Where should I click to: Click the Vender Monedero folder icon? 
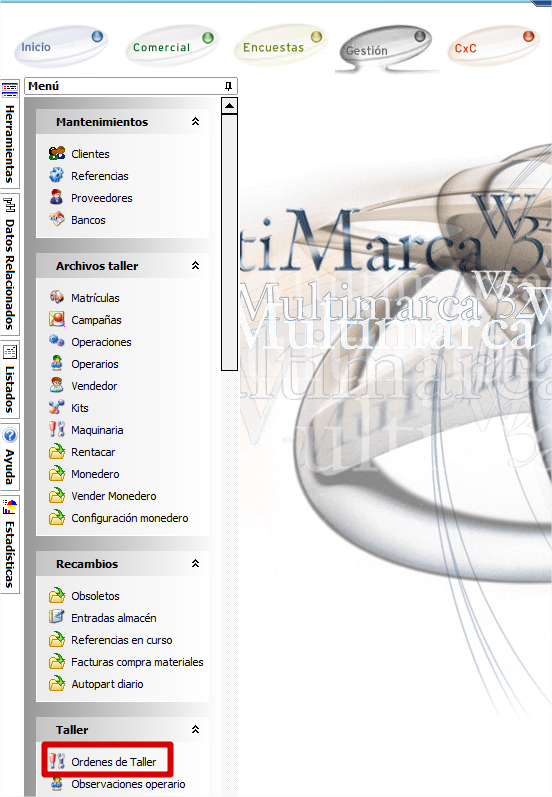pyautogui.click(x=57, y=495)
